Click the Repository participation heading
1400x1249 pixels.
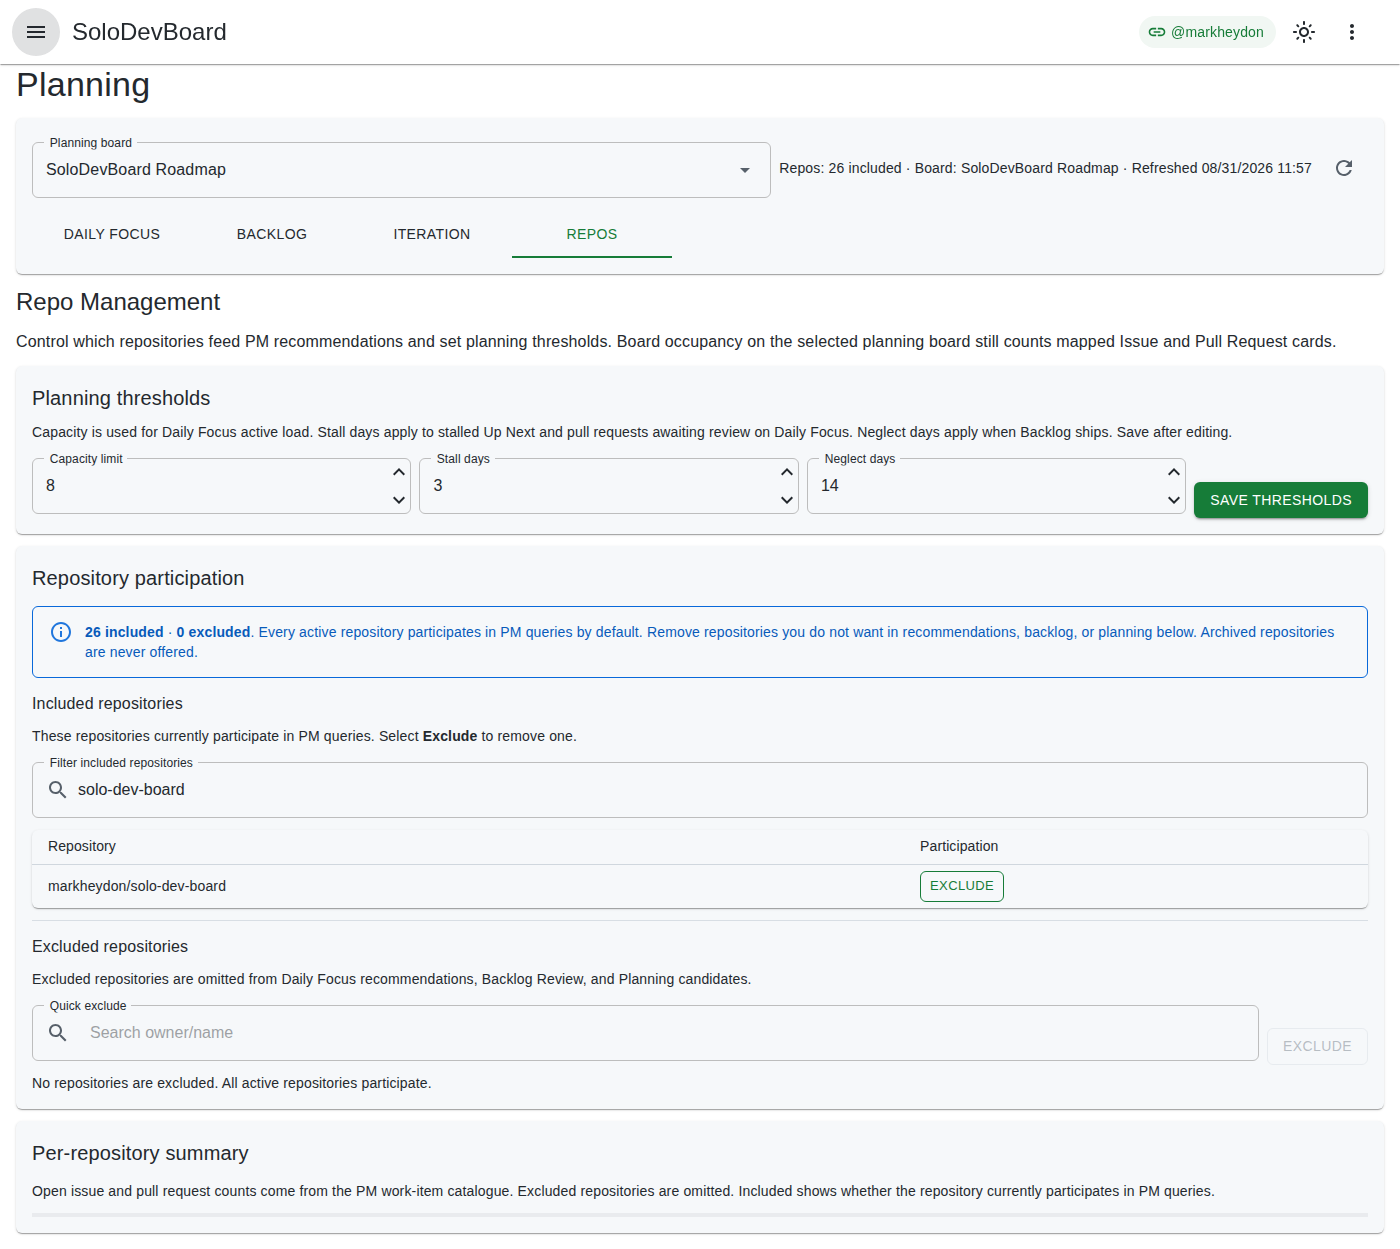(138, 578)
